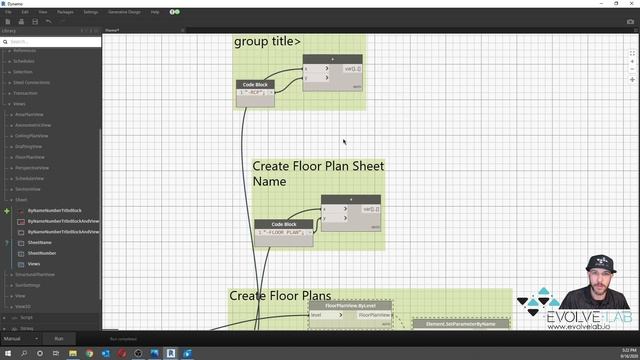
Task: Open the Settings menu
Action: 91,12
